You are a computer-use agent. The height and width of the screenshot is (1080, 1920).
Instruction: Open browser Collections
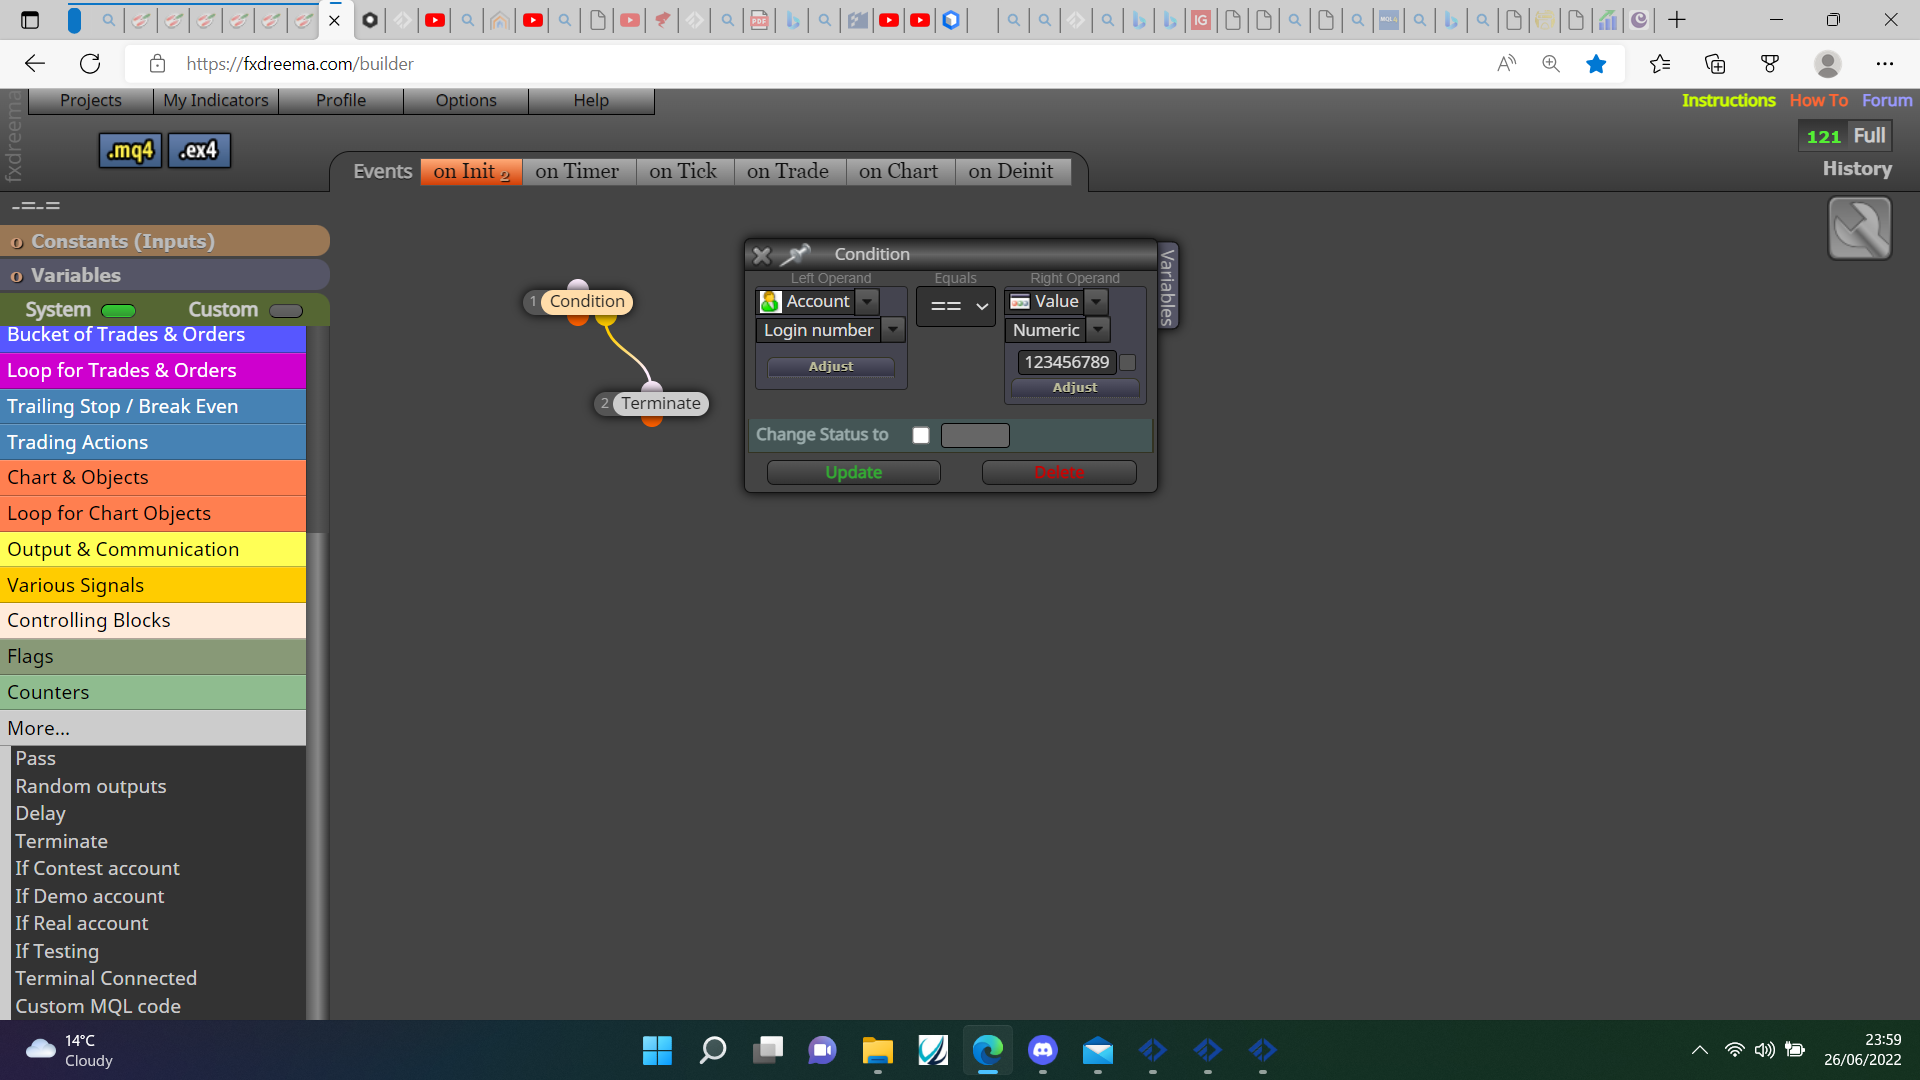pyautogui.click(x=1715, y=64)
